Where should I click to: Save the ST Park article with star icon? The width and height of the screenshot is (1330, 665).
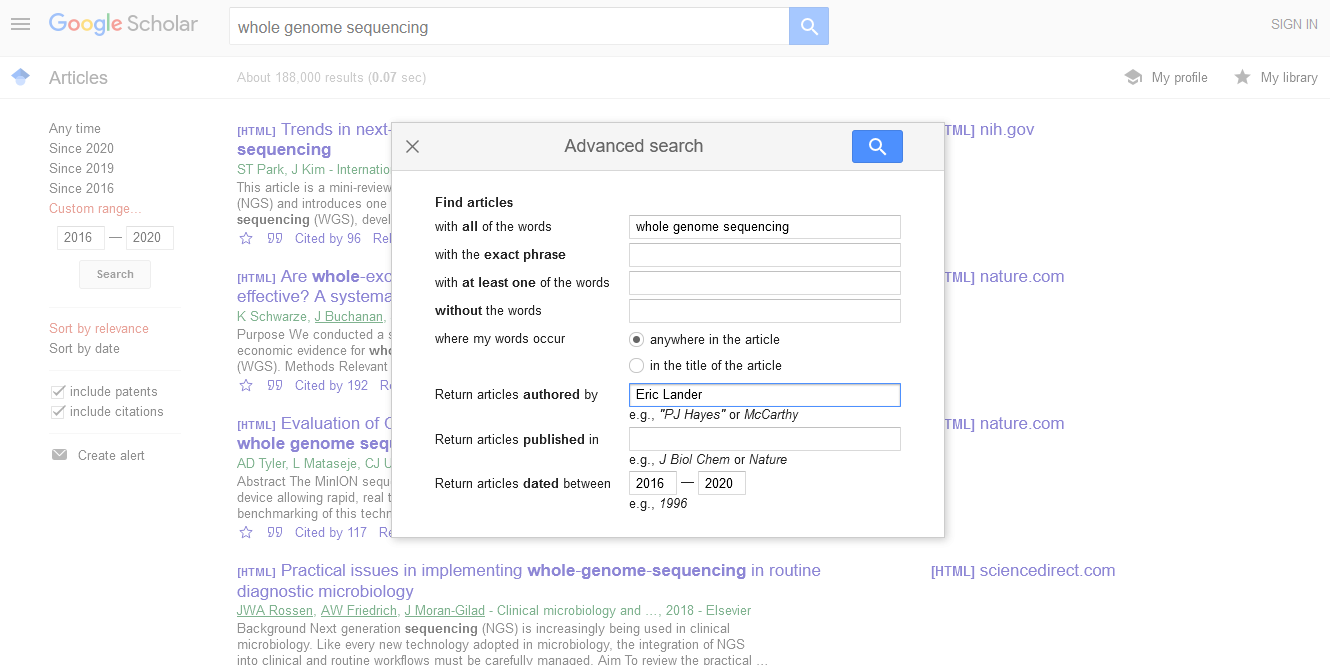[246, 239]
